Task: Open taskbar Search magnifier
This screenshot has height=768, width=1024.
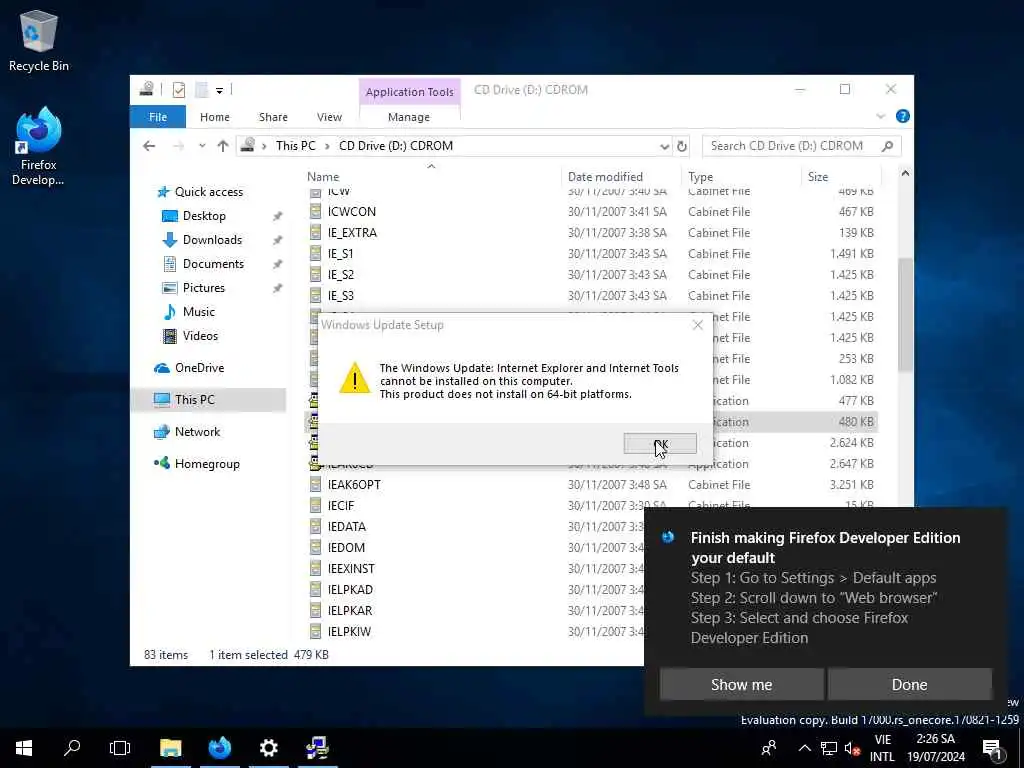Action: [72, 748]
